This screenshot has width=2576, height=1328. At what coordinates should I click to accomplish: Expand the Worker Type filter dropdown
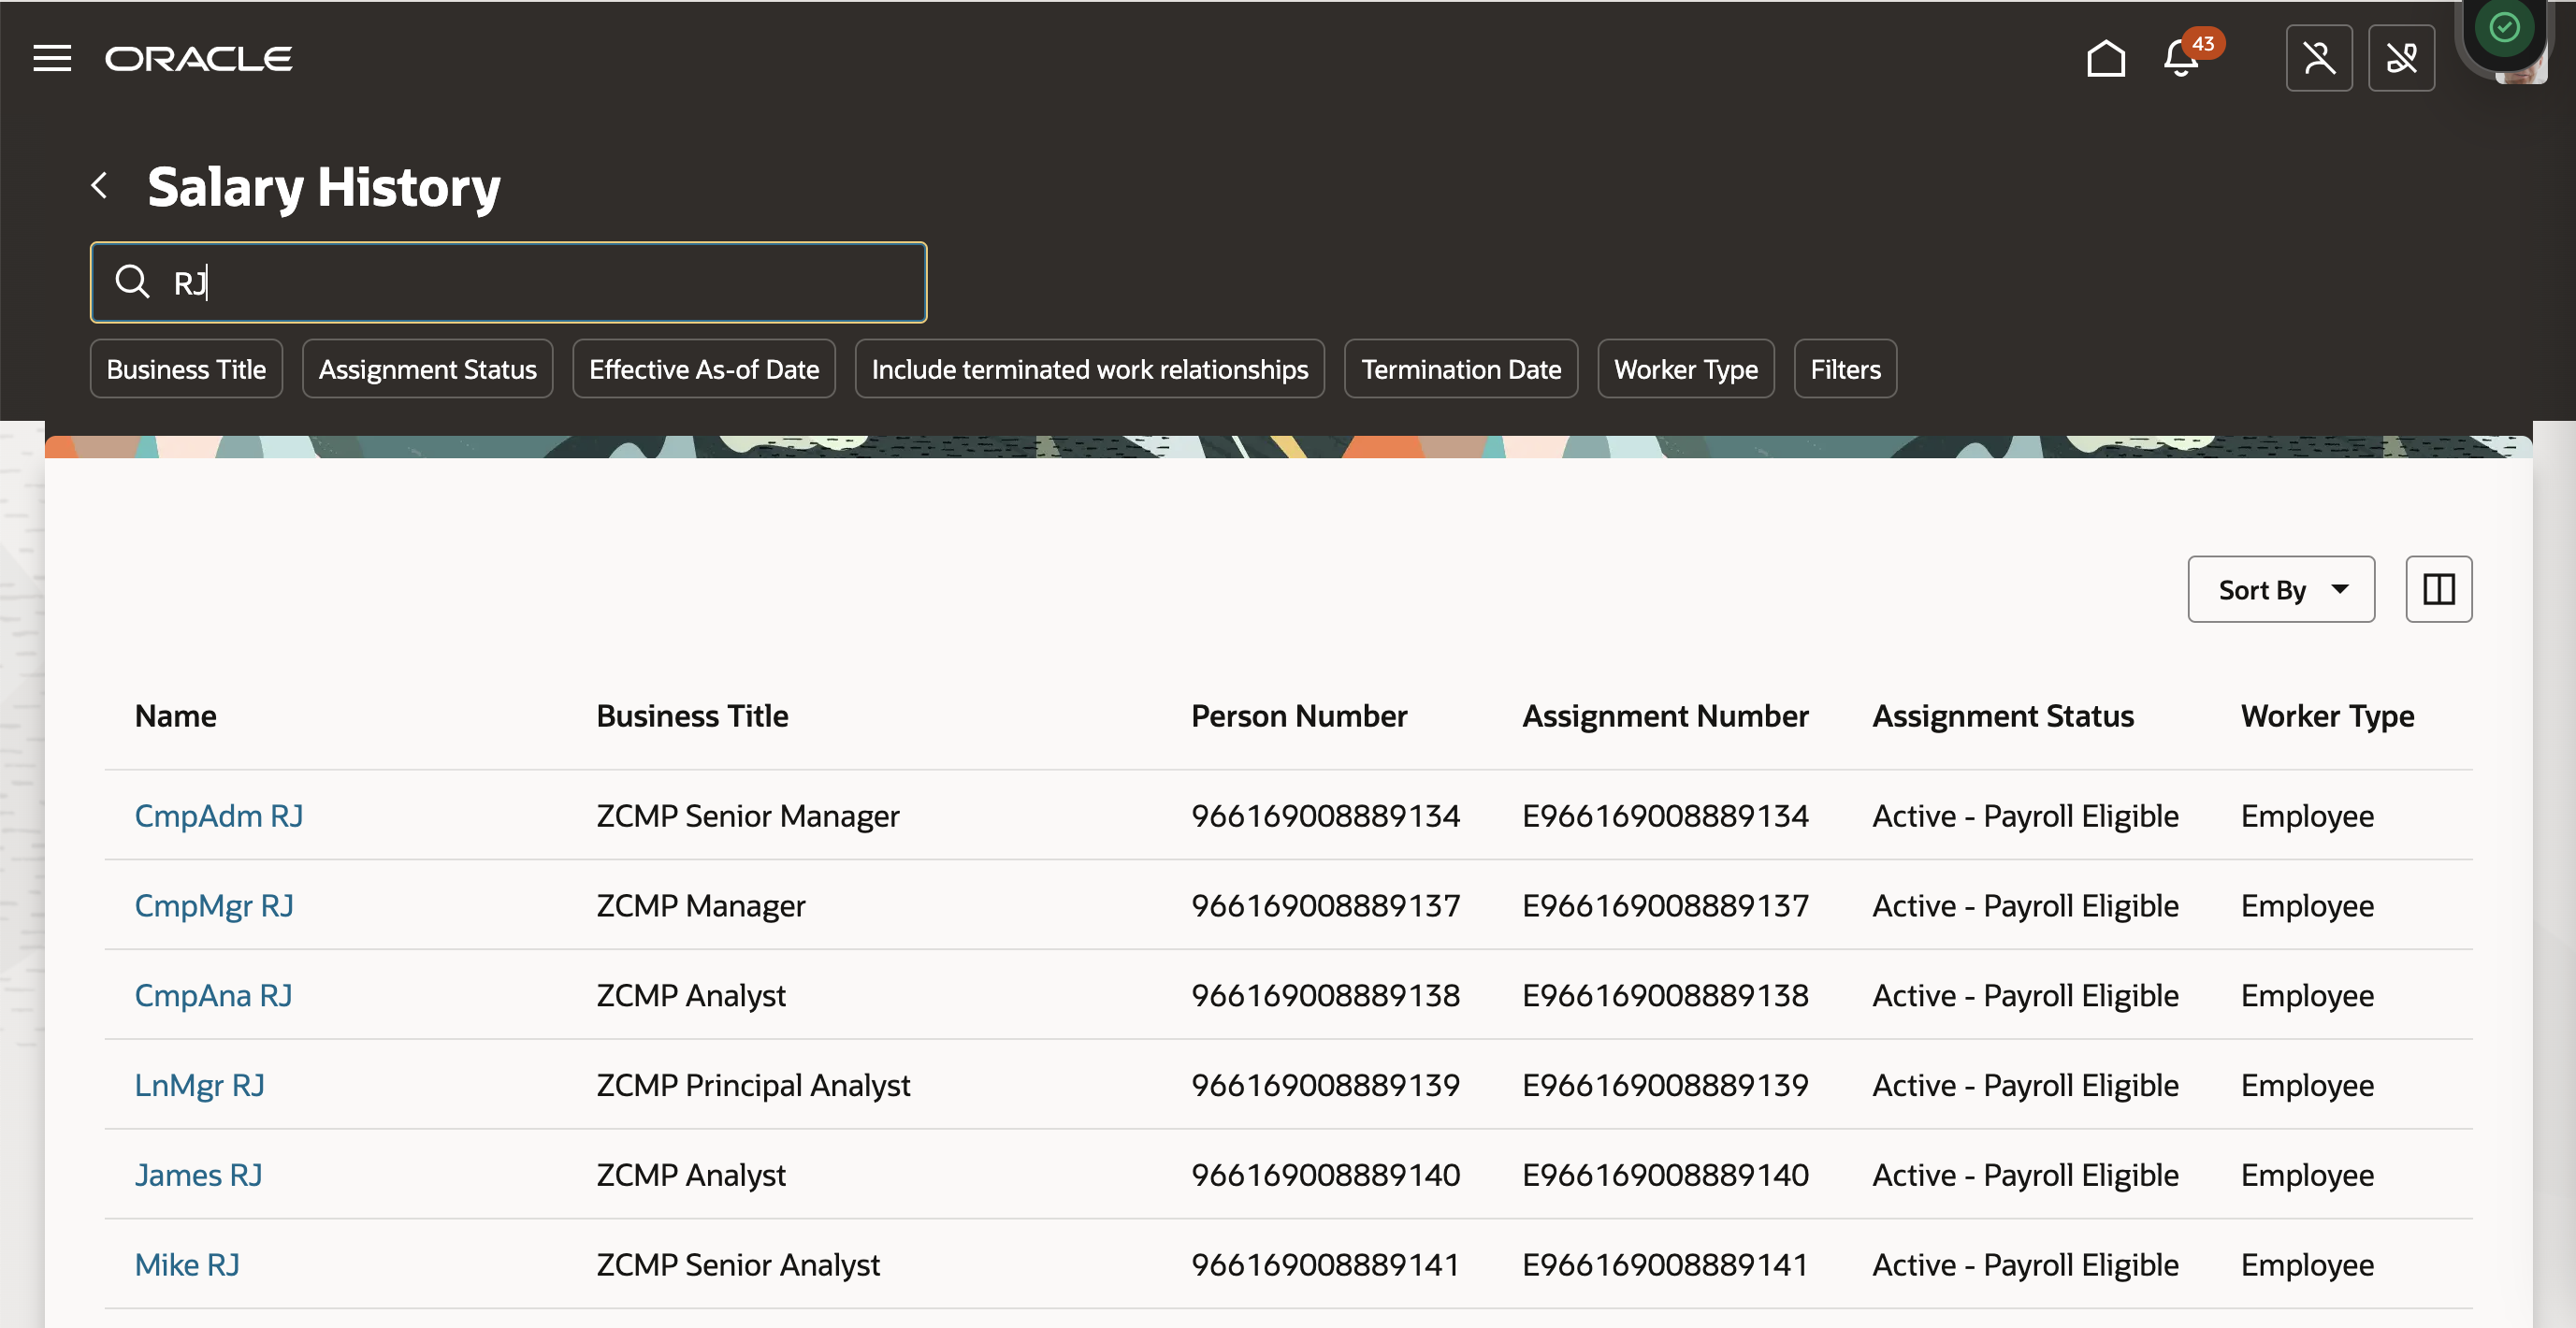point(1684,368)
